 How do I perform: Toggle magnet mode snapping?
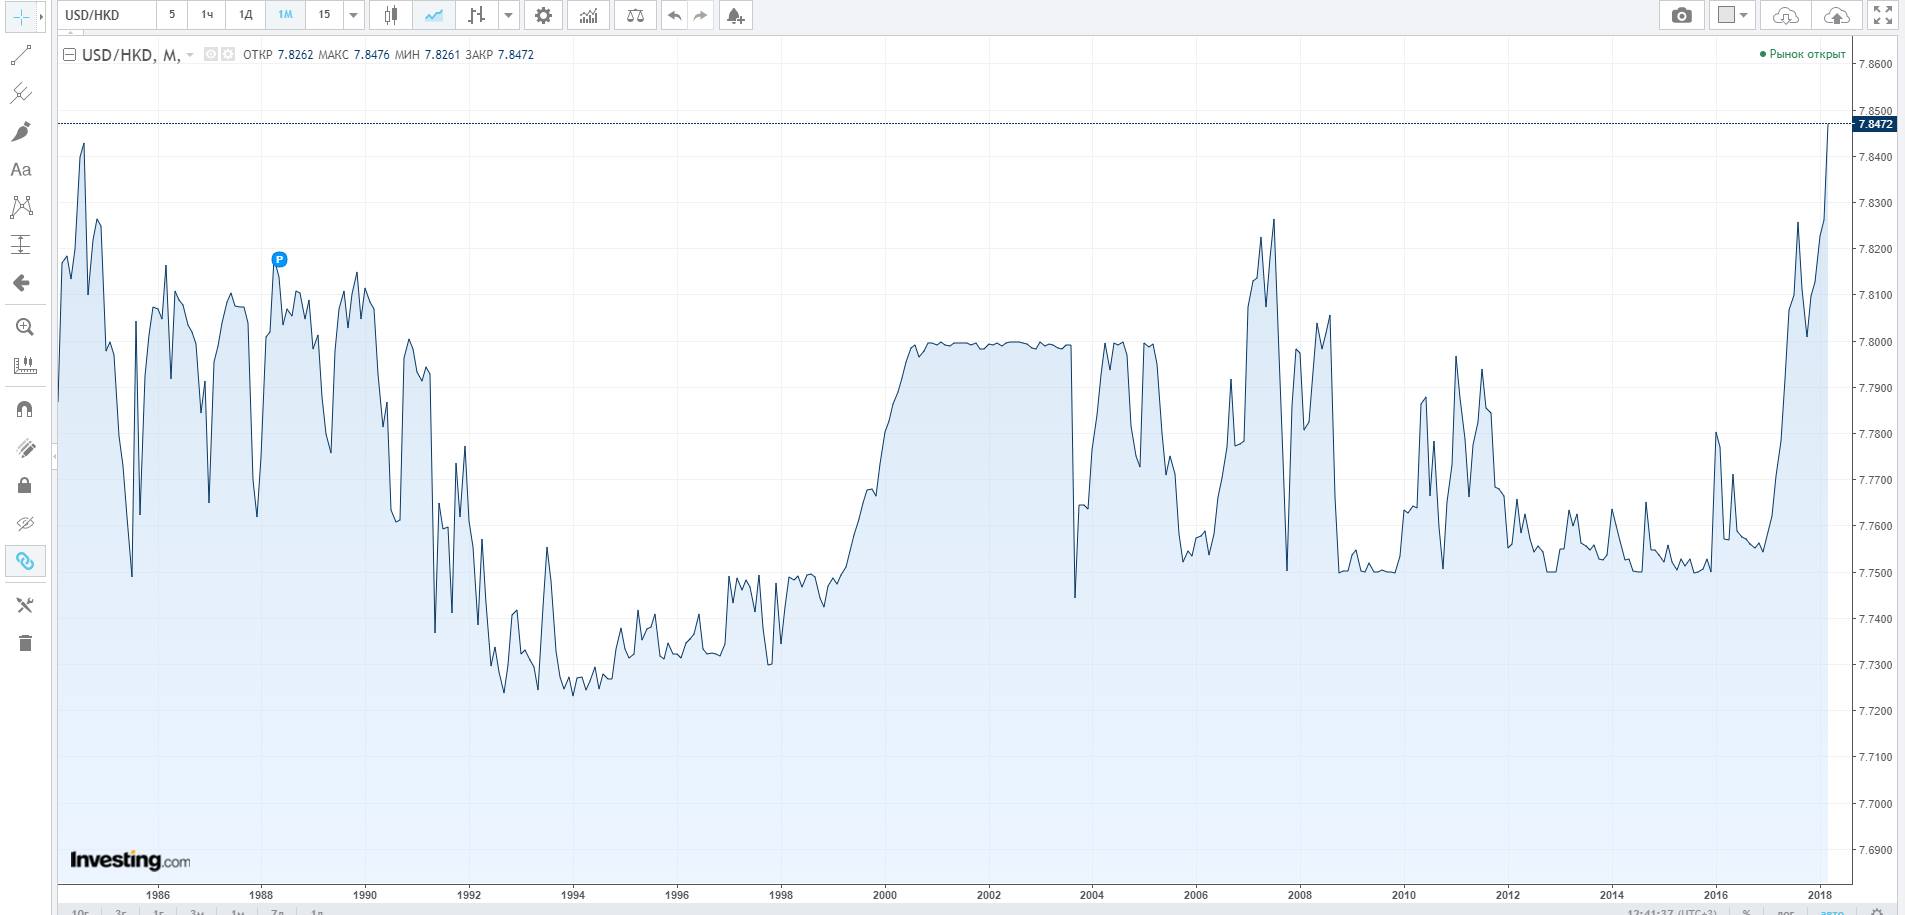tap(24, 409)
